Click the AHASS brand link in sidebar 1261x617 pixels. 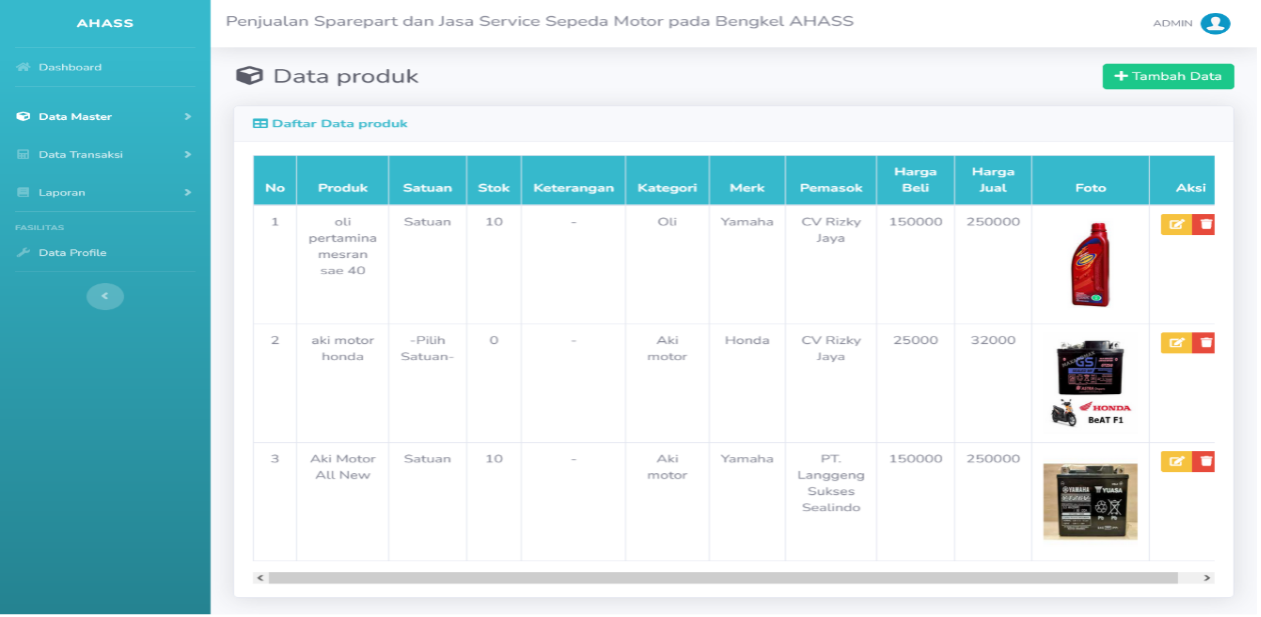click(x=105, y=23)
